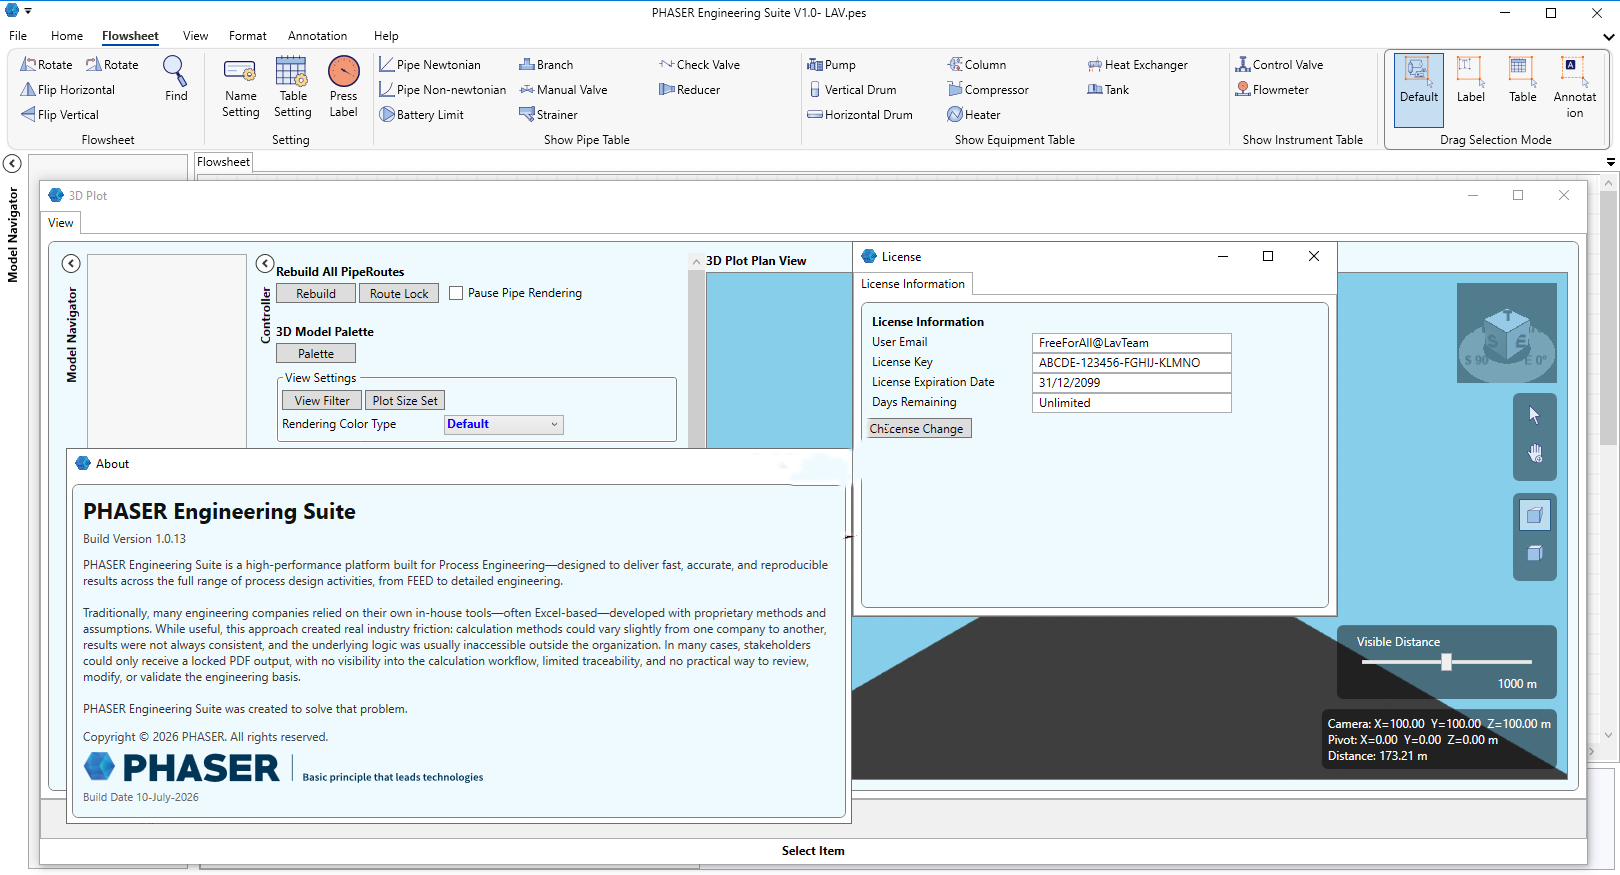
Task: Insert a Tank
Action: pos(1108,90)
